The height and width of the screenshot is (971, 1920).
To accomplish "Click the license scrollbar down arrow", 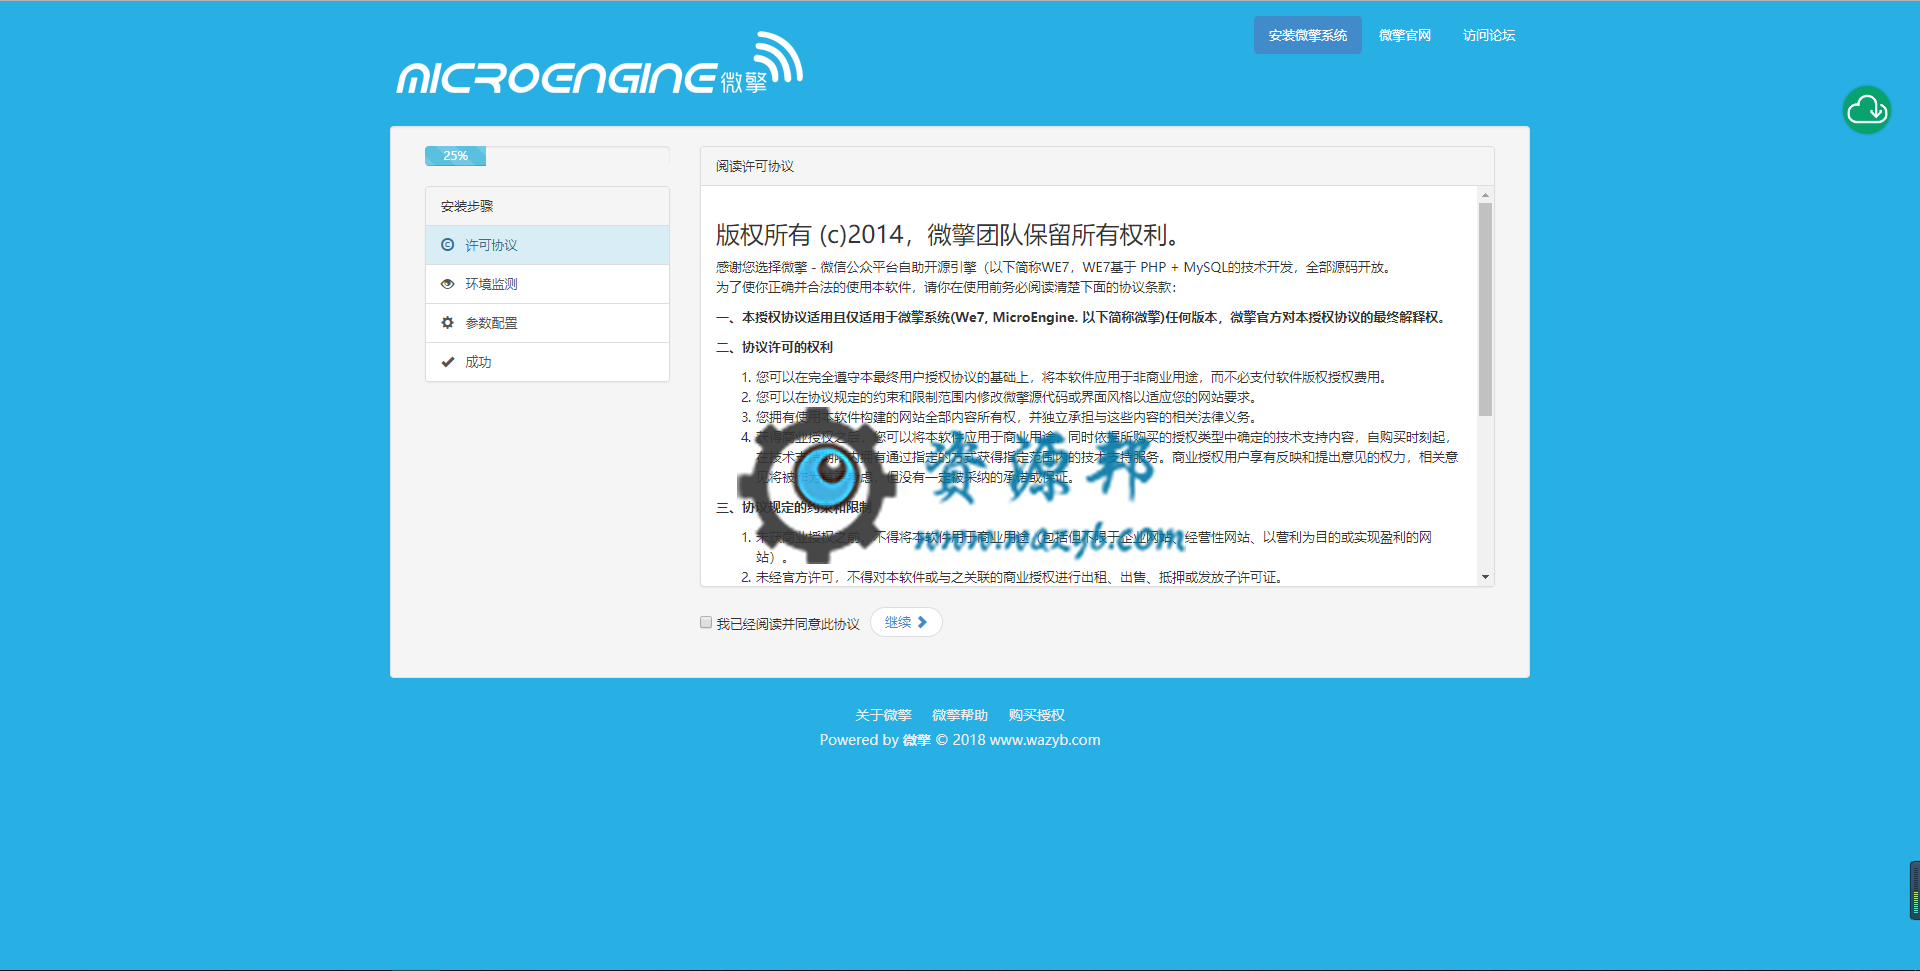I will coord(1485,577).
